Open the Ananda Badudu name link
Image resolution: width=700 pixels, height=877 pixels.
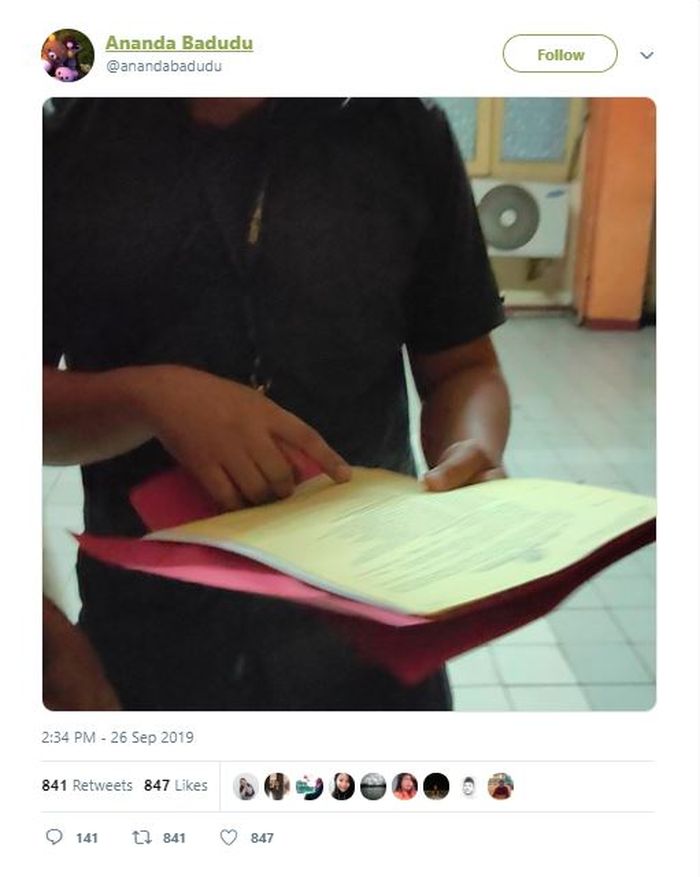(x=179, y=43)
